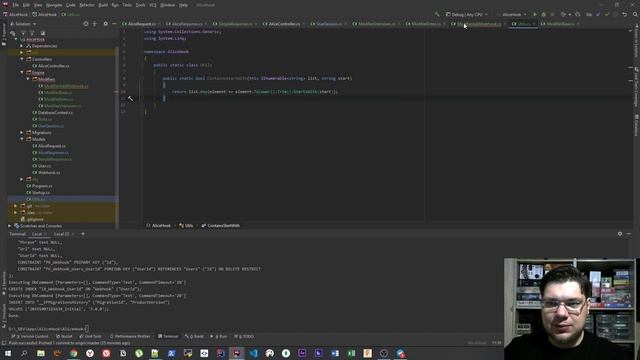Expand Scratches and Consoles node
Image resolution: width=640 pixels, height=360 pixels.
10,226
